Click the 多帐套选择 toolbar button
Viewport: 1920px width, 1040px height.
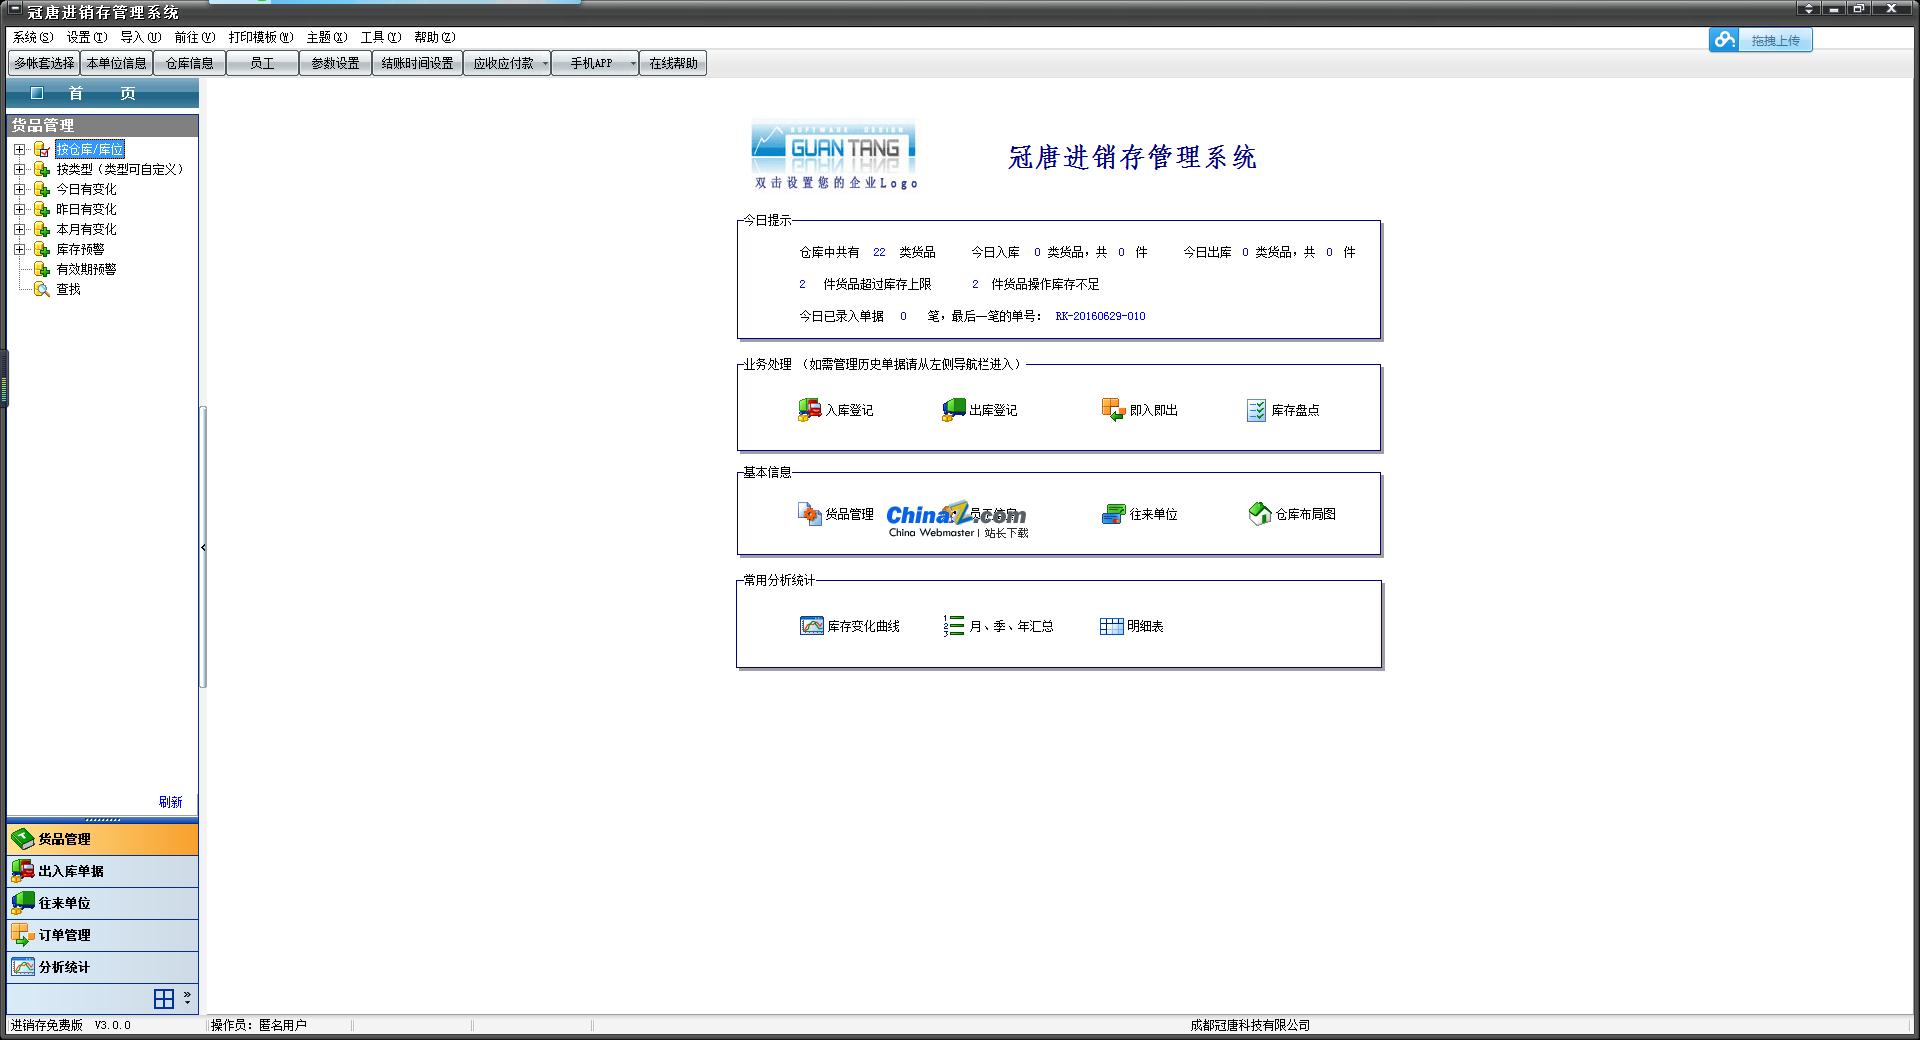tap(44, 63)
